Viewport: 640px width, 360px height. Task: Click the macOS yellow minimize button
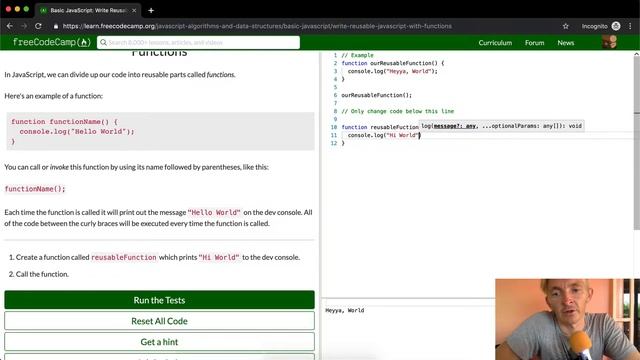[17, 9]
